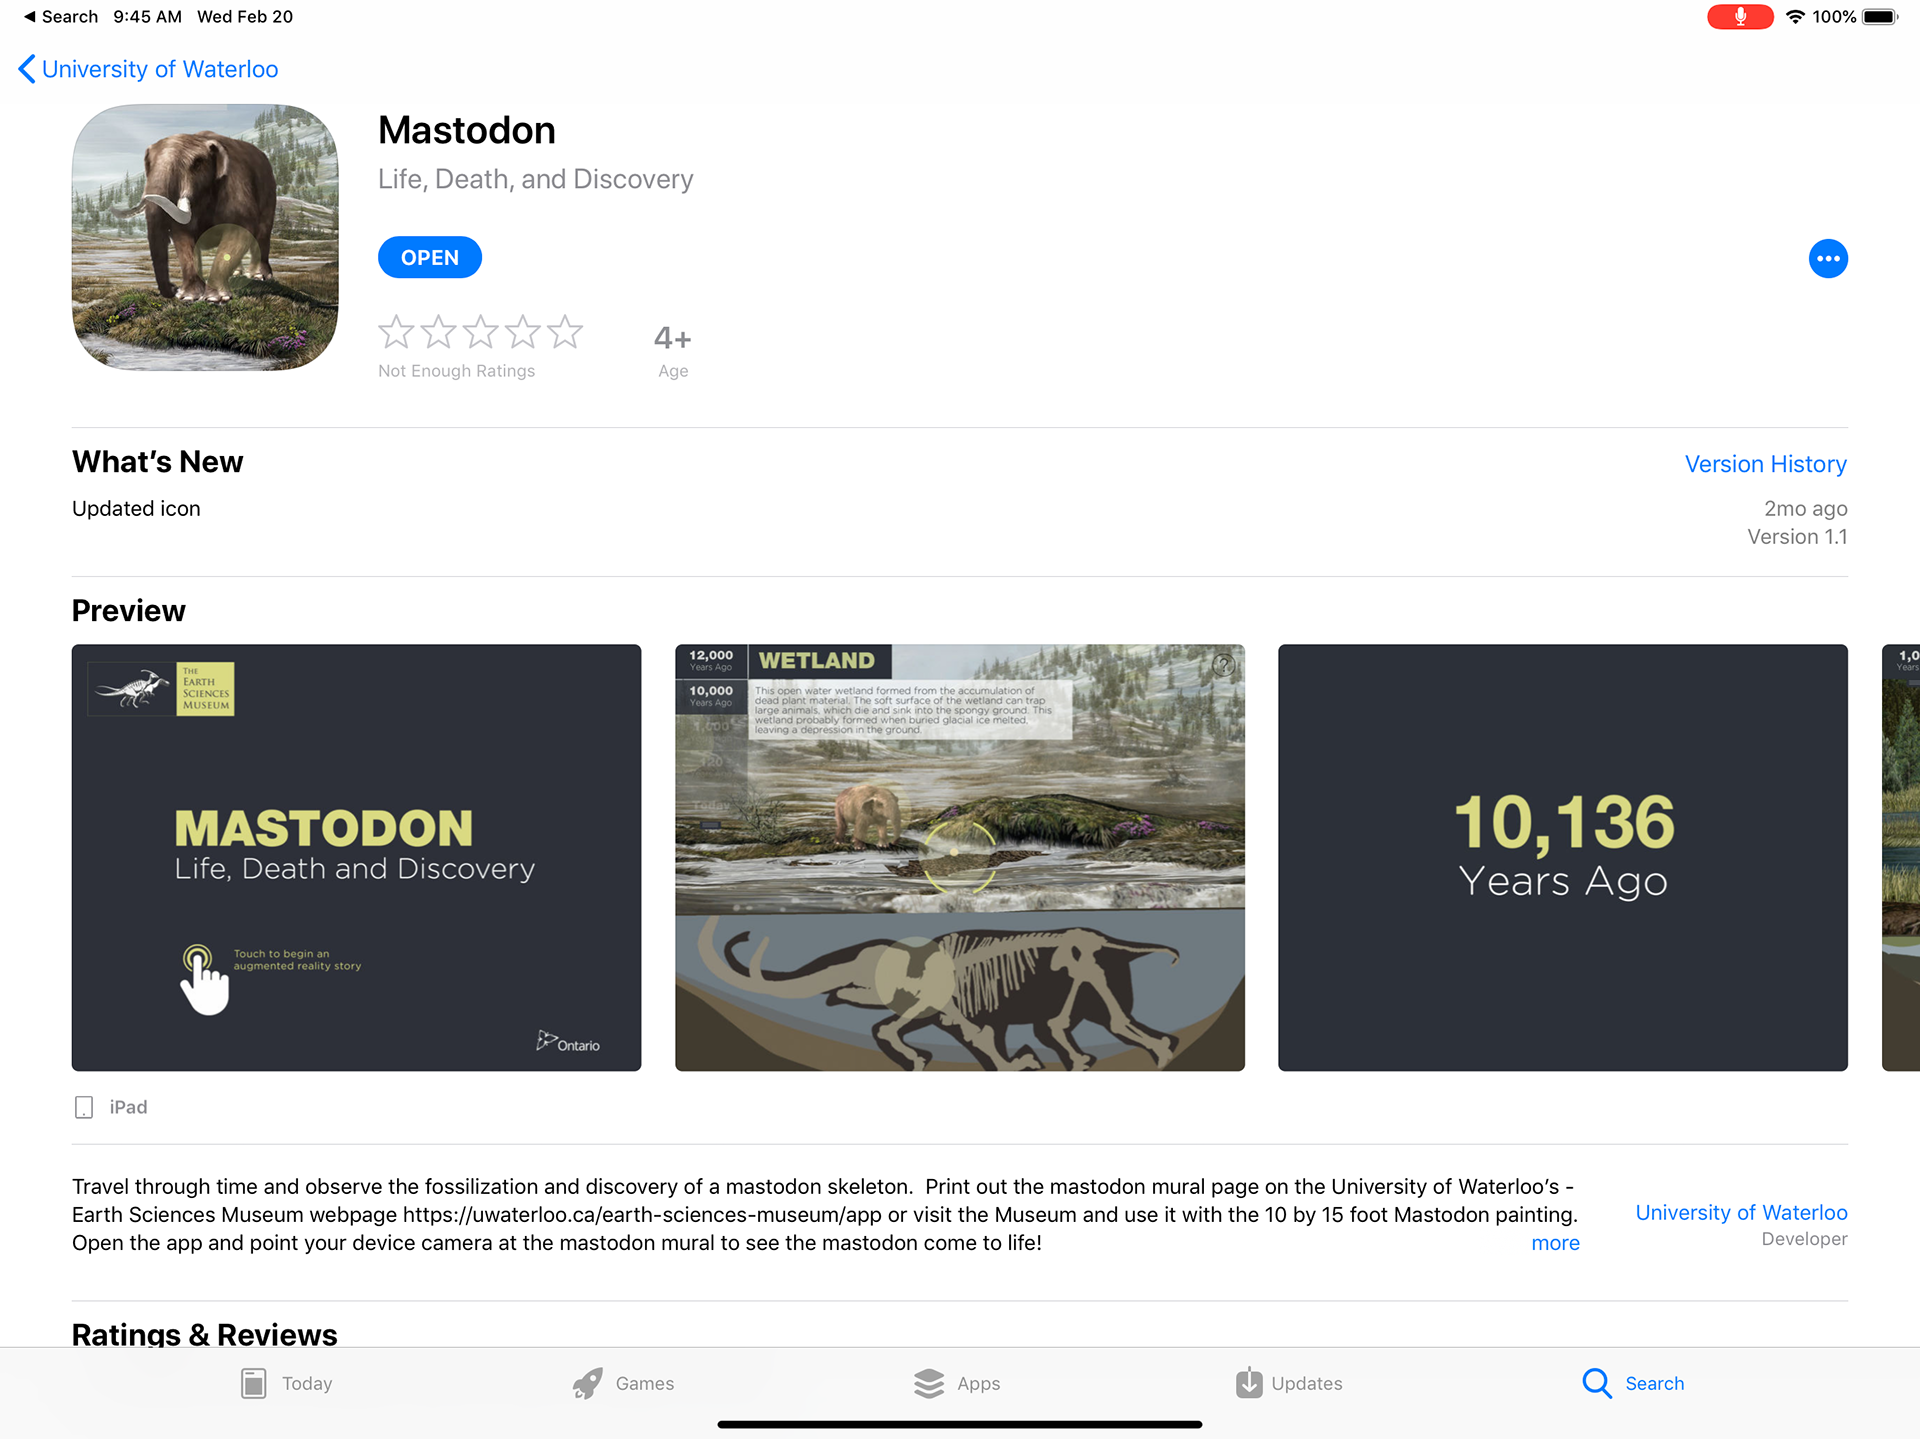Open the Mastodon app with OPEN button

point(430,257)
